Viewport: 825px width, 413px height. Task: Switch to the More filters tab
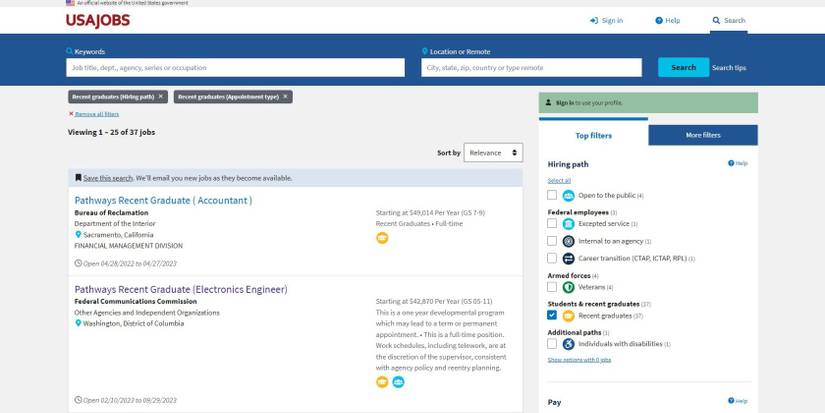pyautogui.click(x=703, y=135)
